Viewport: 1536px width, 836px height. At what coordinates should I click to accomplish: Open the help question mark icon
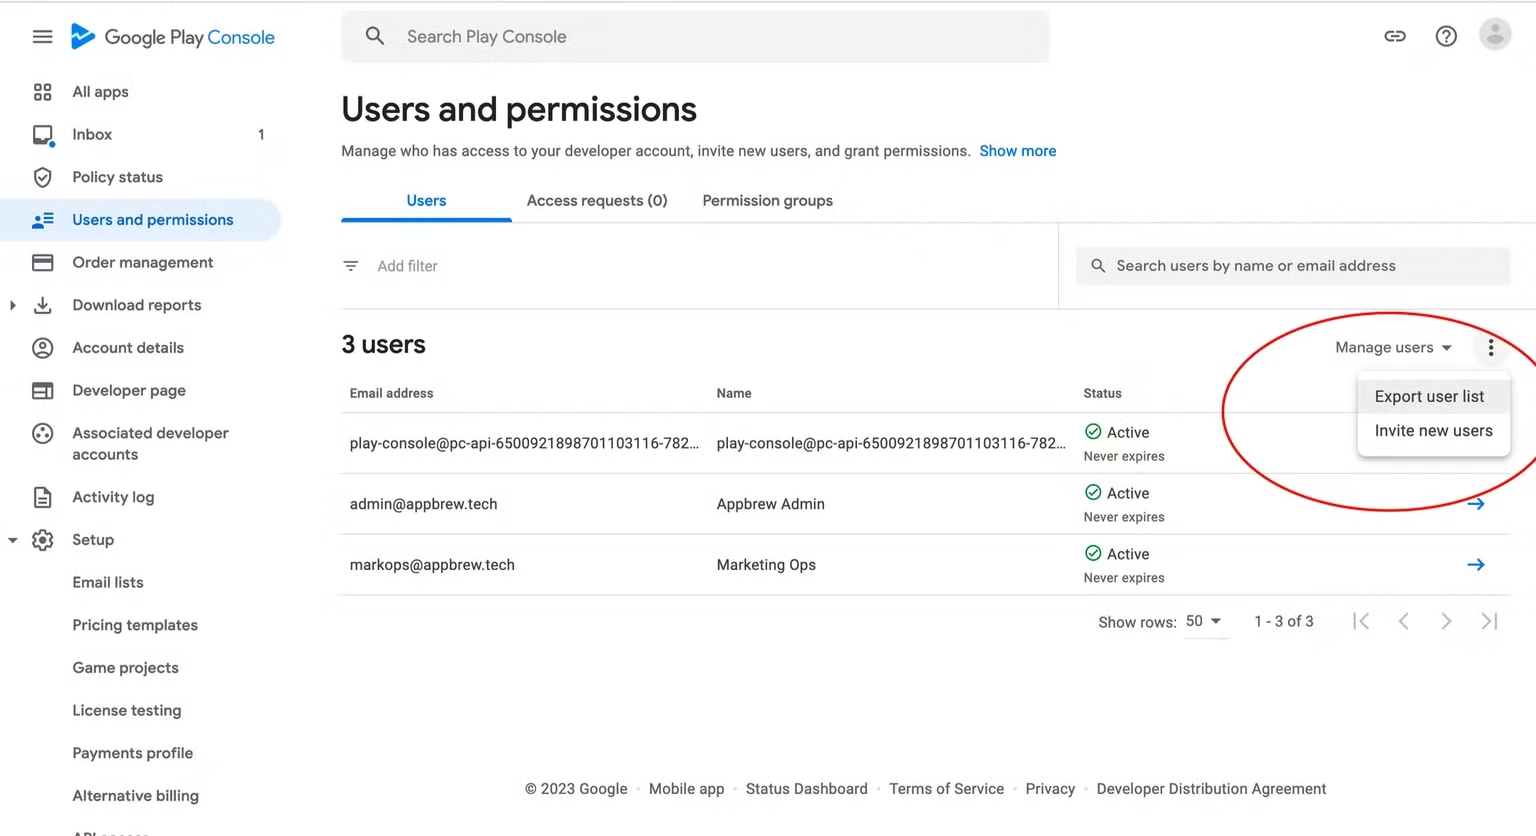point(1446,36)
